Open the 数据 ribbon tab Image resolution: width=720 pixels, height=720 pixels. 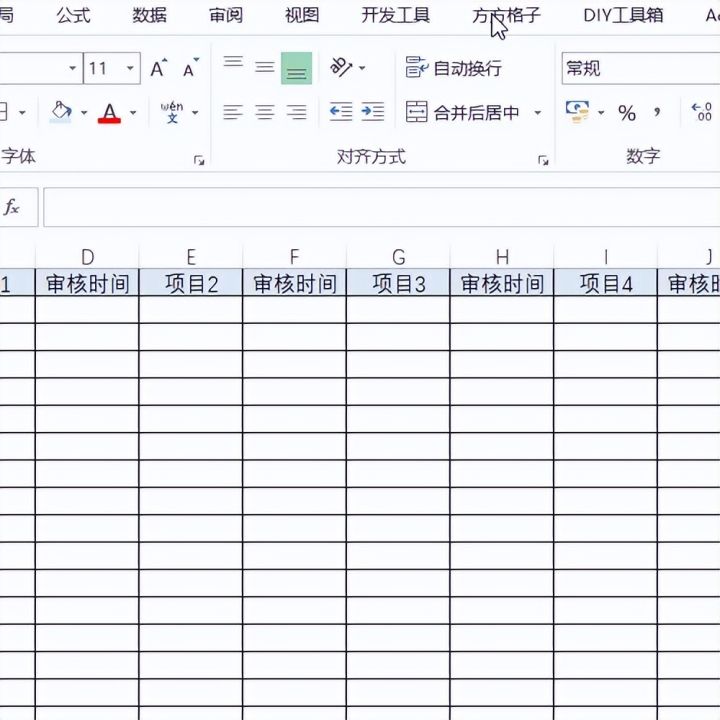point(150,16)
